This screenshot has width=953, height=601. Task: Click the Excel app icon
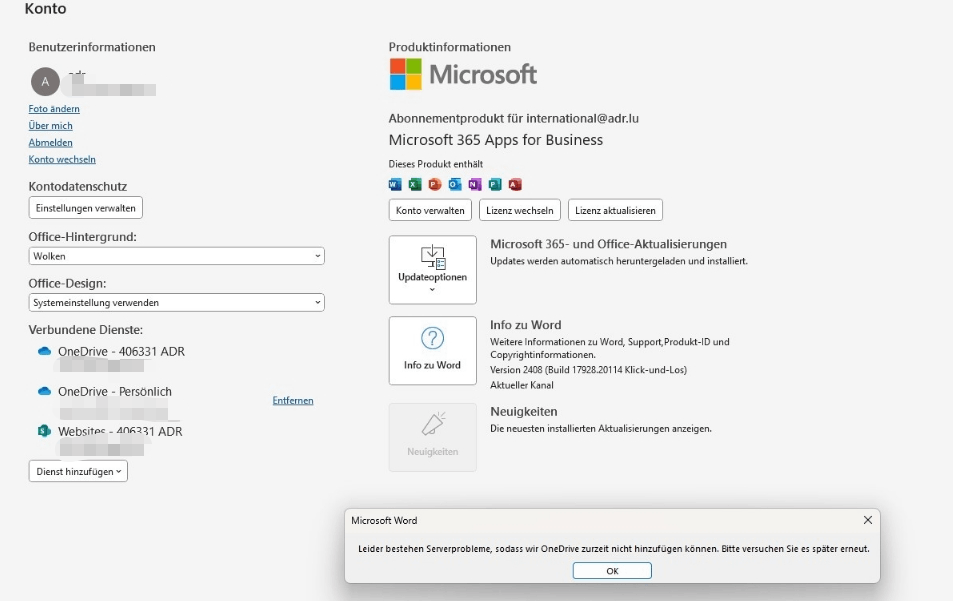click(415, 184)
